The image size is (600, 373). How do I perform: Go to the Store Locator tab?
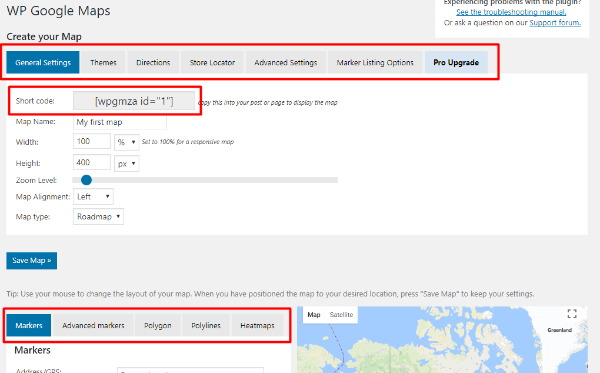212,62
